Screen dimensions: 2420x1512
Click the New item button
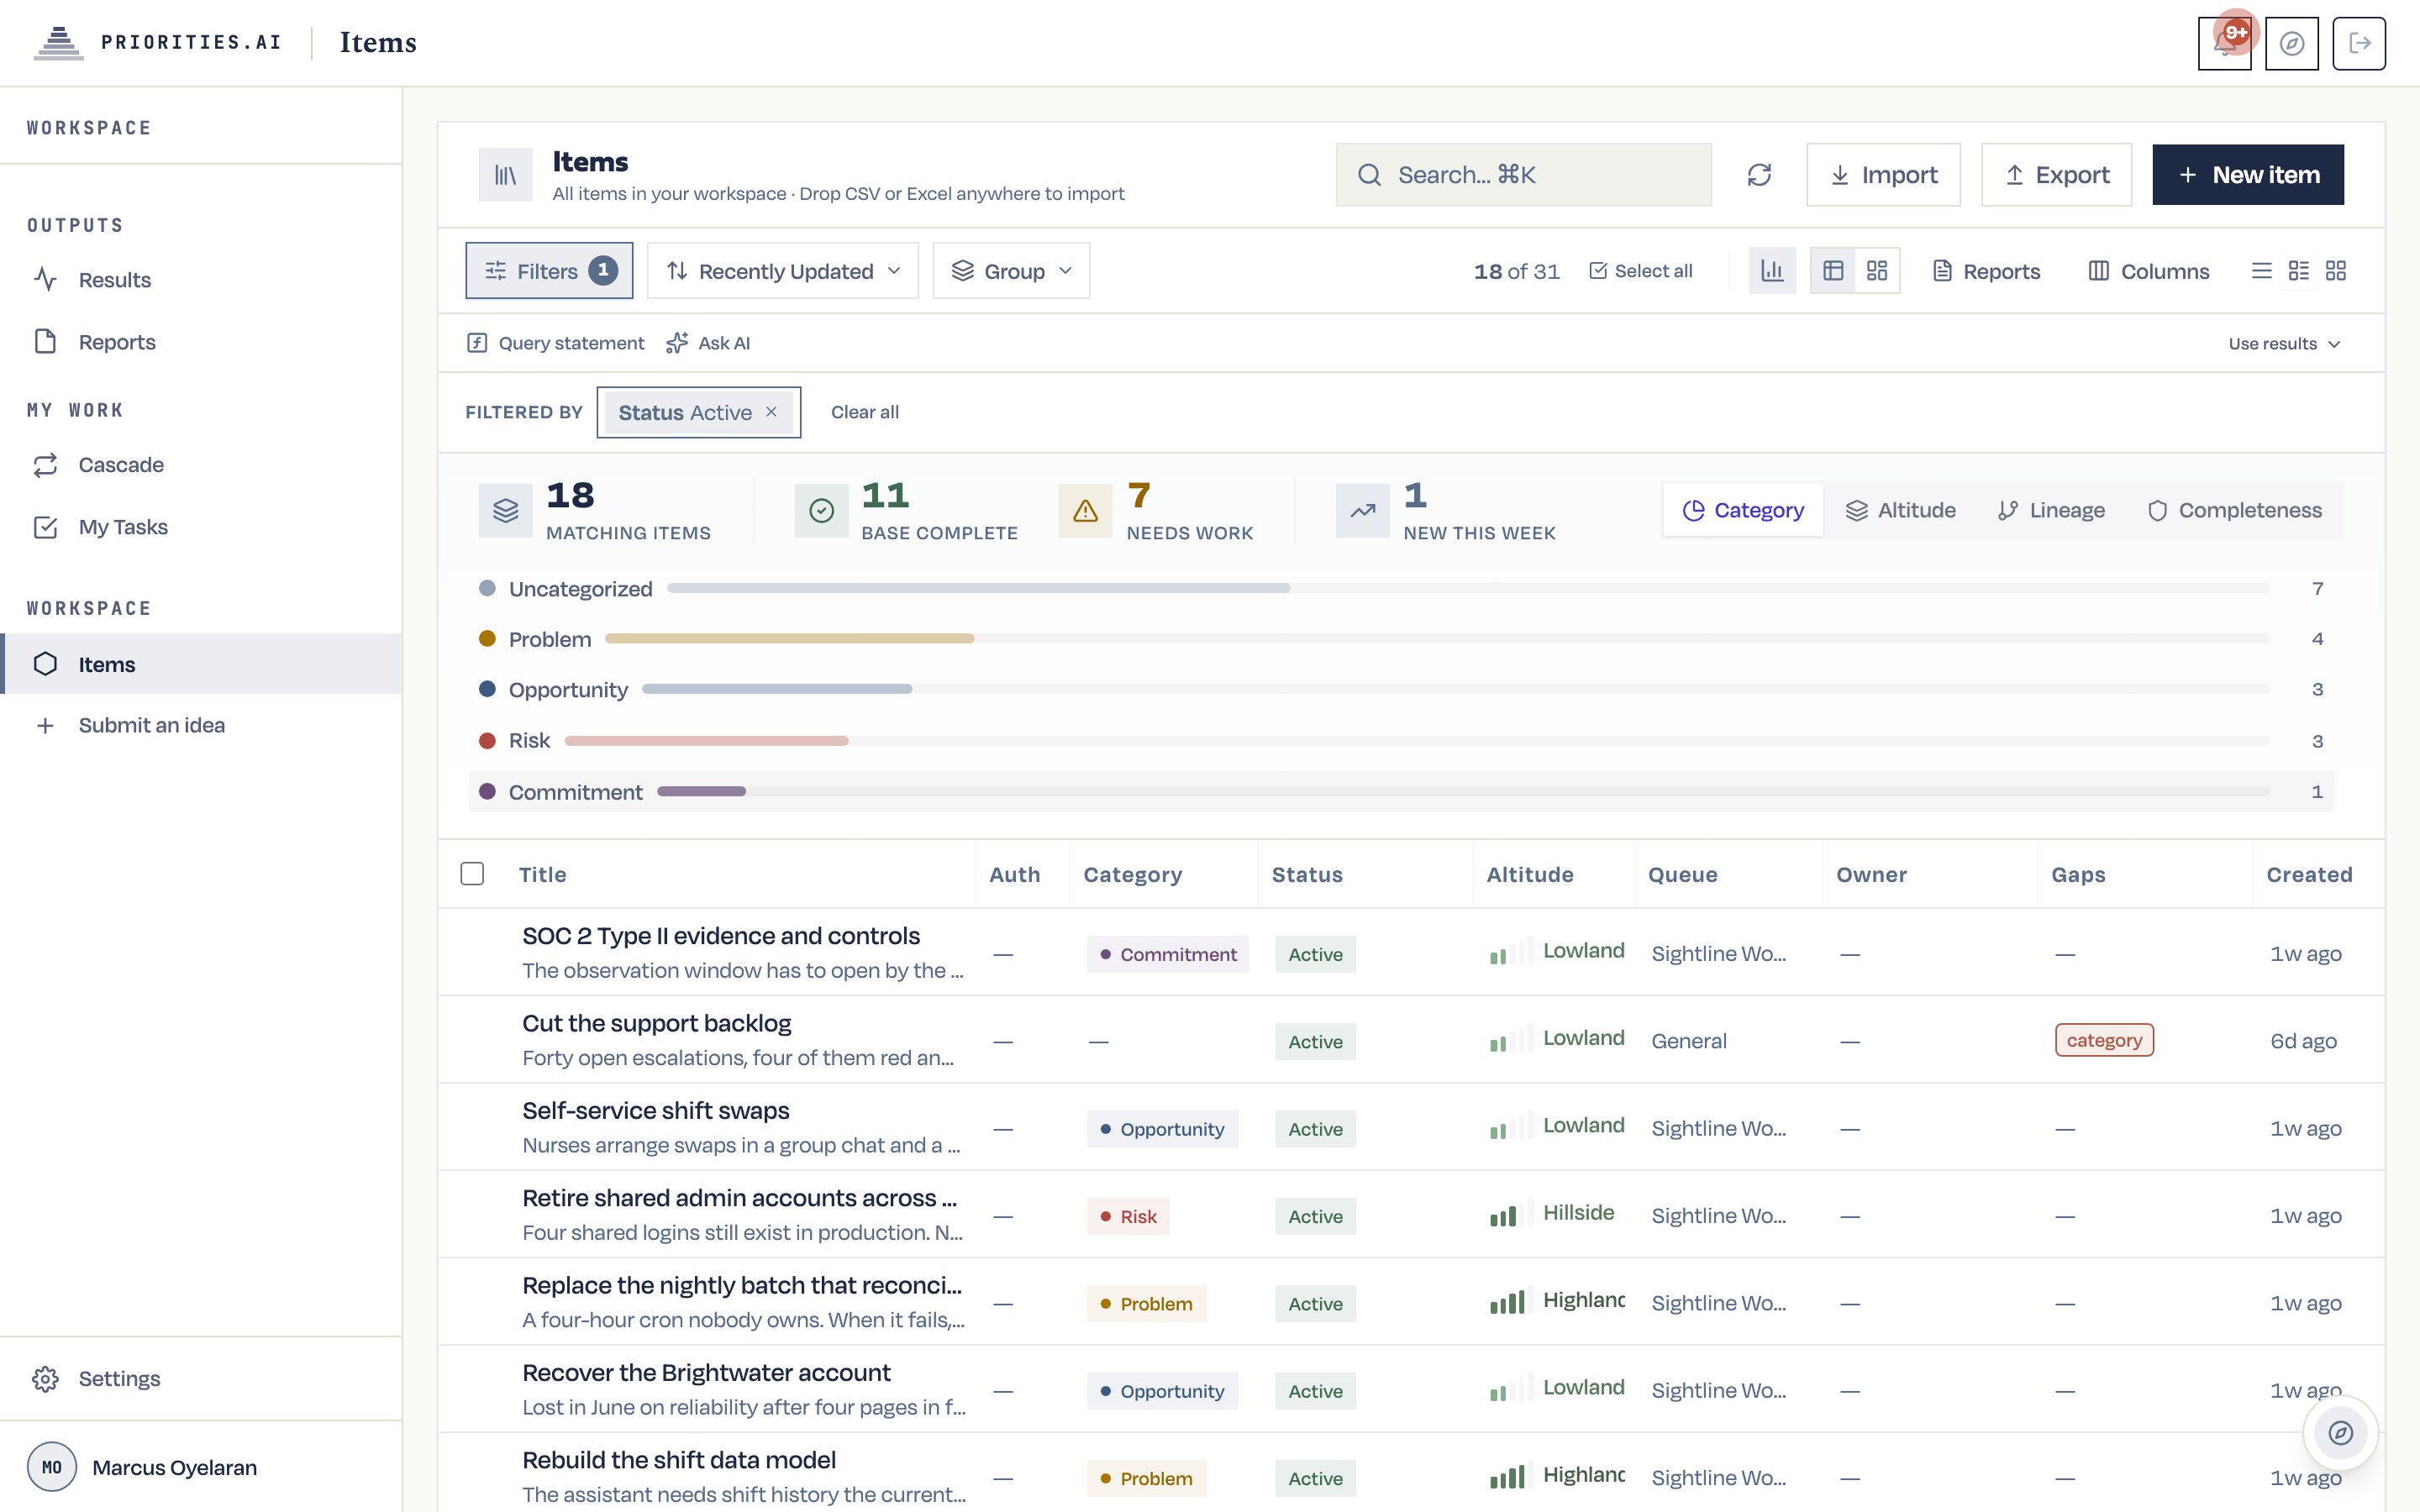coord(2248,175)
